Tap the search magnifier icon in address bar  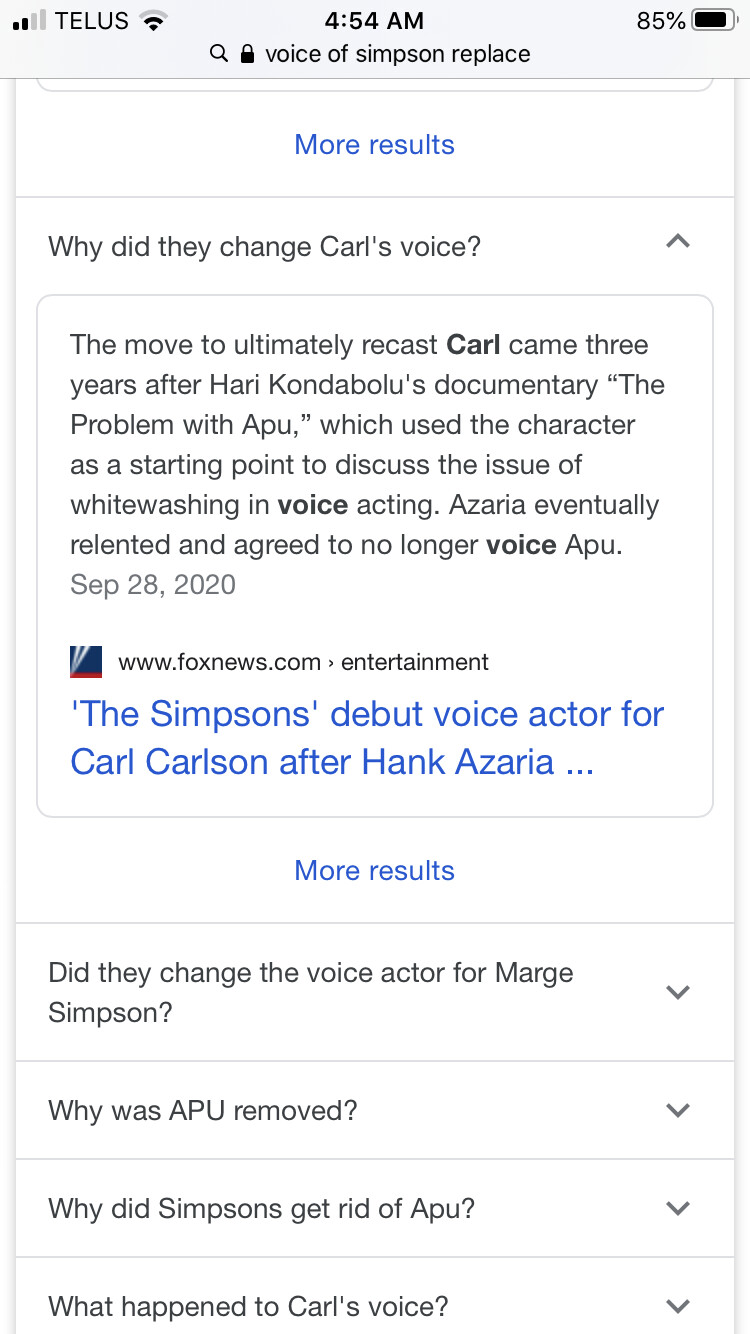pyautogui.click(x=219, y=54)
